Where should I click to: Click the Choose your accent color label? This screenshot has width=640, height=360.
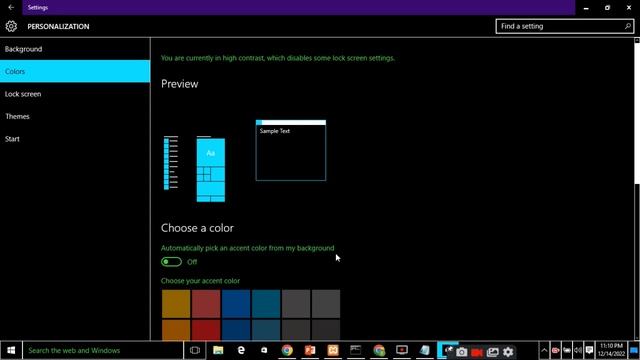click(200, 281)
